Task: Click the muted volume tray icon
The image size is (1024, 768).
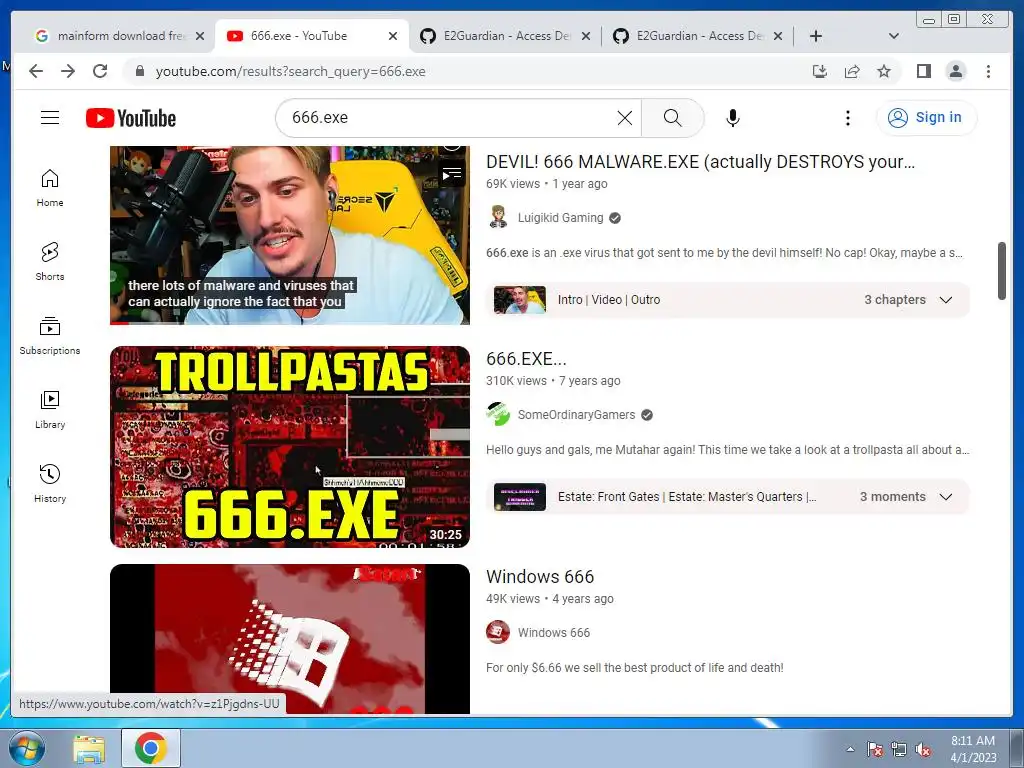Action: [923, 750]
